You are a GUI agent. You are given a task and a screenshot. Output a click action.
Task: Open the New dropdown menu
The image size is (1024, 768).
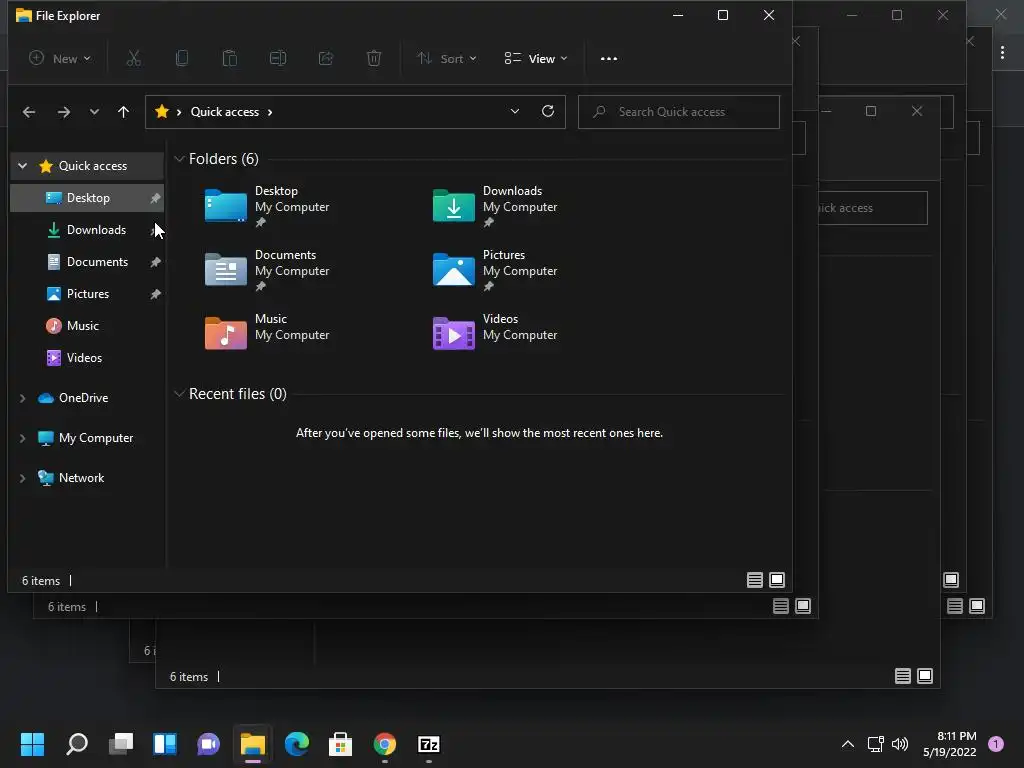point(59,59)
